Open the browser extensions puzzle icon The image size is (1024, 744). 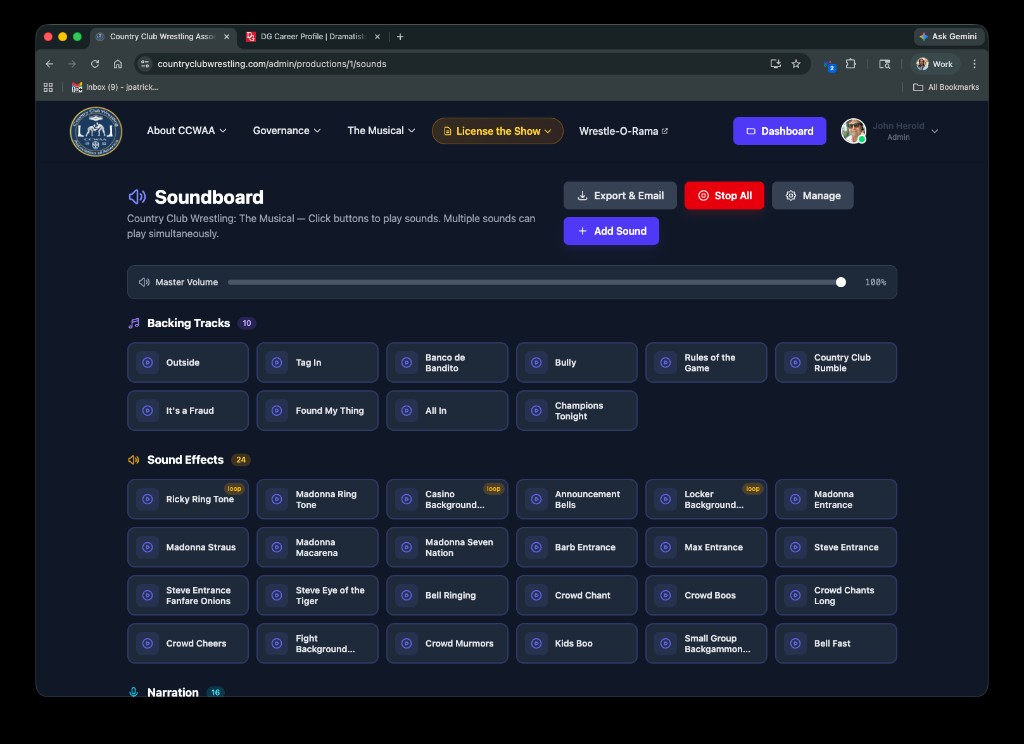tap(850, 64)
